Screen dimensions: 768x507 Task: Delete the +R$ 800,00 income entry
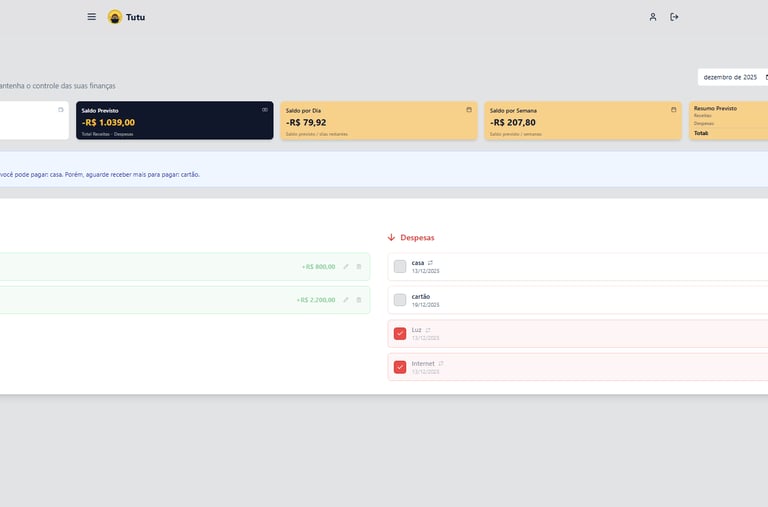click(x=359, y=266)
